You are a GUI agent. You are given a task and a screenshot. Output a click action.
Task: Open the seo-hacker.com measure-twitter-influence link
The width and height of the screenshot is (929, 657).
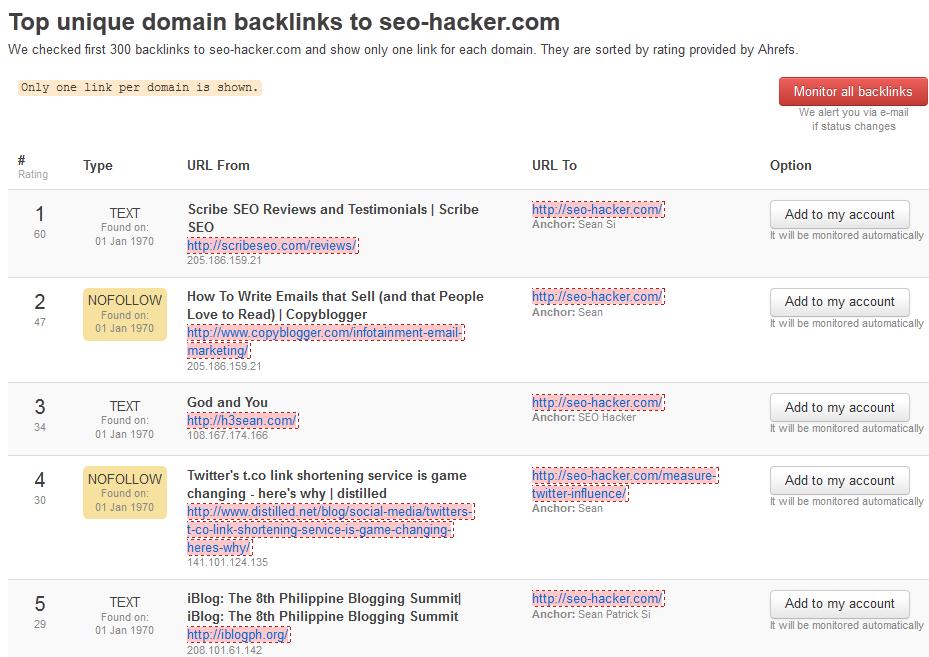pos(623,476)
